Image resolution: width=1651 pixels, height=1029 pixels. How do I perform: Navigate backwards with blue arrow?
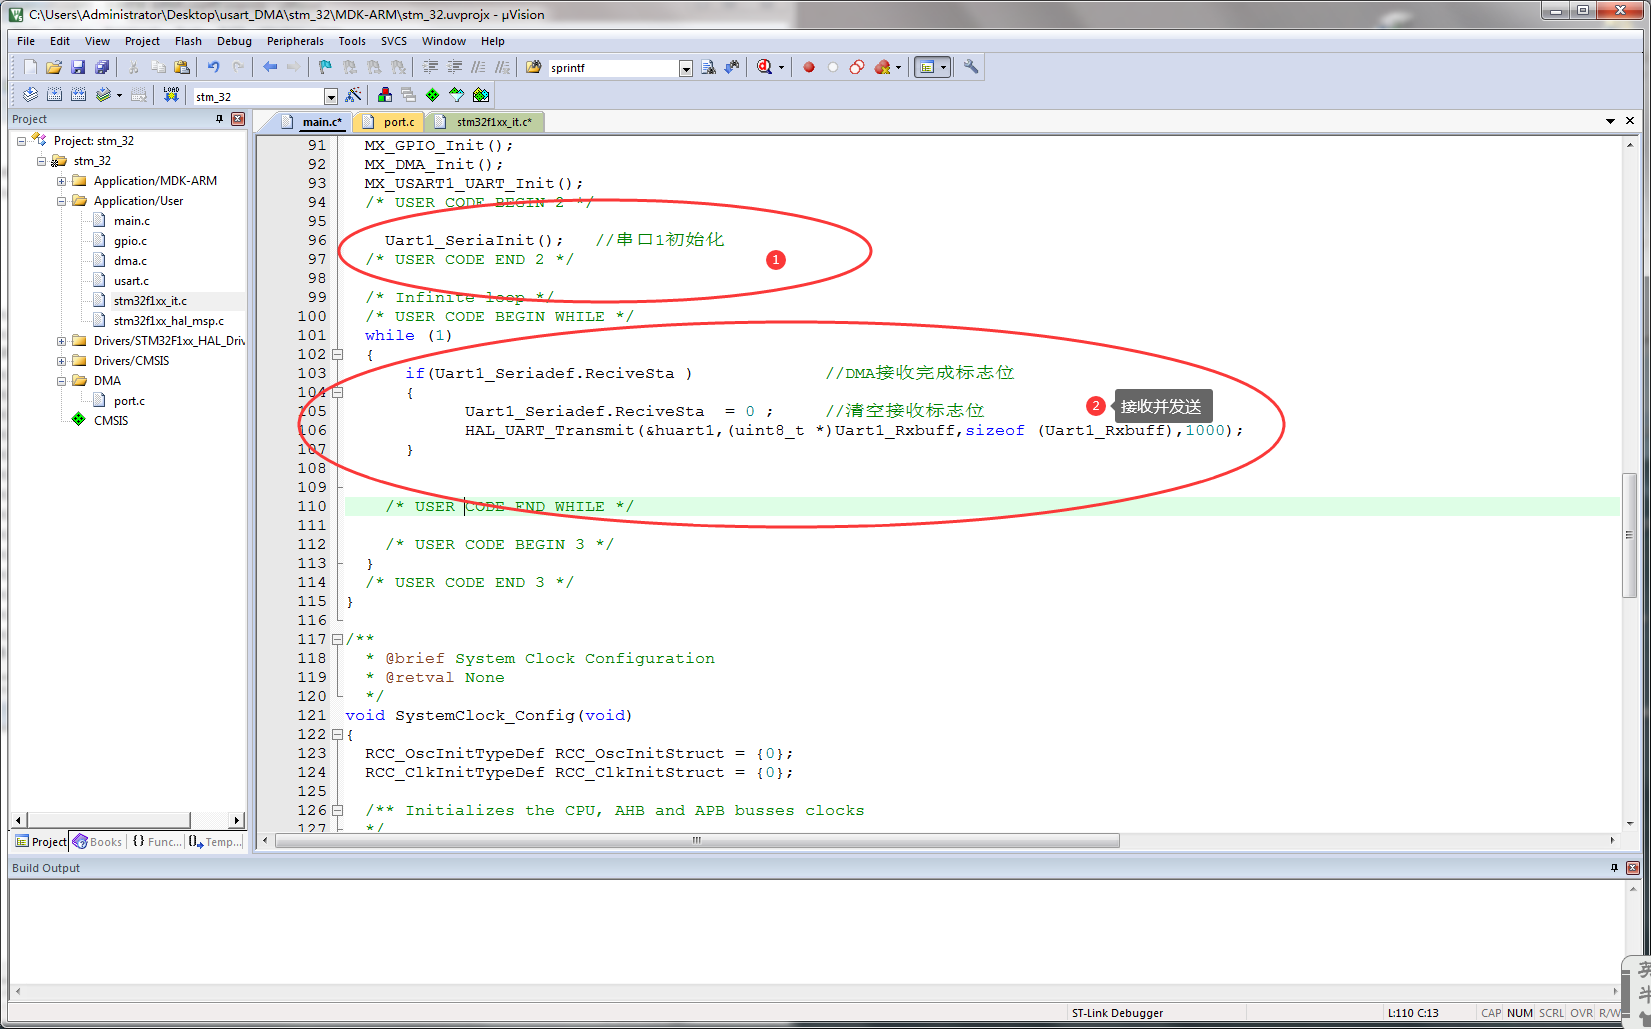(270, 67)
